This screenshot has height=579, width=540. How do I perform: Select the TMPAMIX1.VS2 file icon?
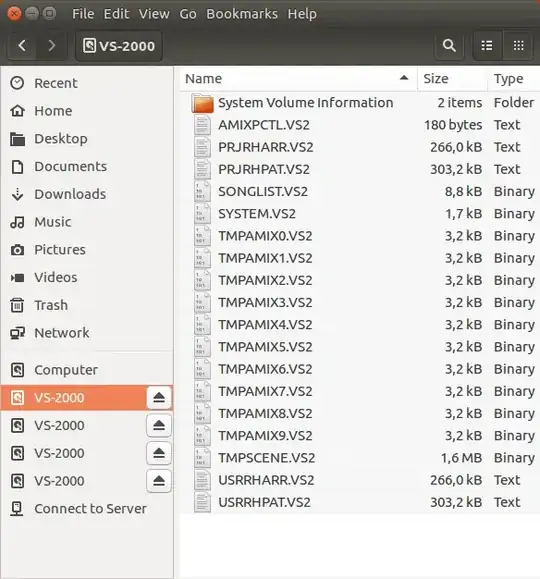click(202, 258)
